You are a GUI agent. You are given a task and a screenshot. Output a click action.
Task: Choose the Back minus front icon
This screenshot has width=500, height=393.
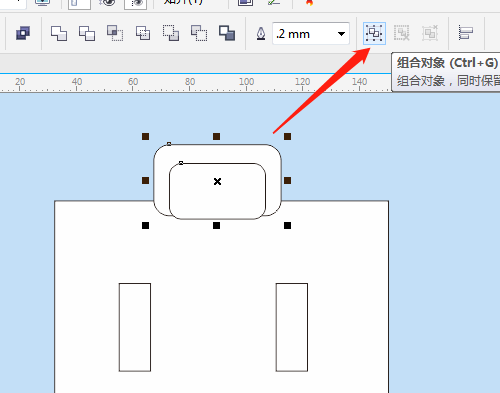pos(199,33)
